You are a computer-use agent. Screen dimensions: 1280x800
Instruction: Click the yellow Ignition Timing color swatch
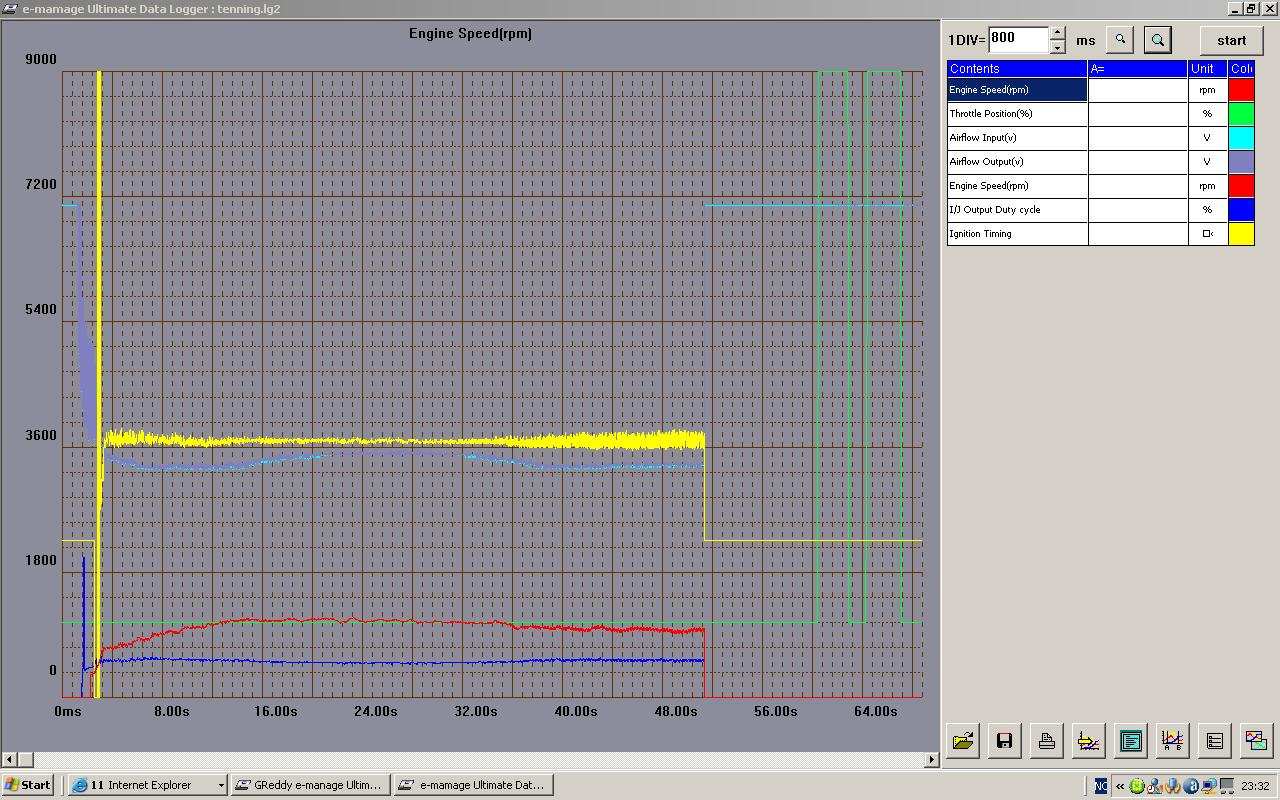tap(1241, 234)
